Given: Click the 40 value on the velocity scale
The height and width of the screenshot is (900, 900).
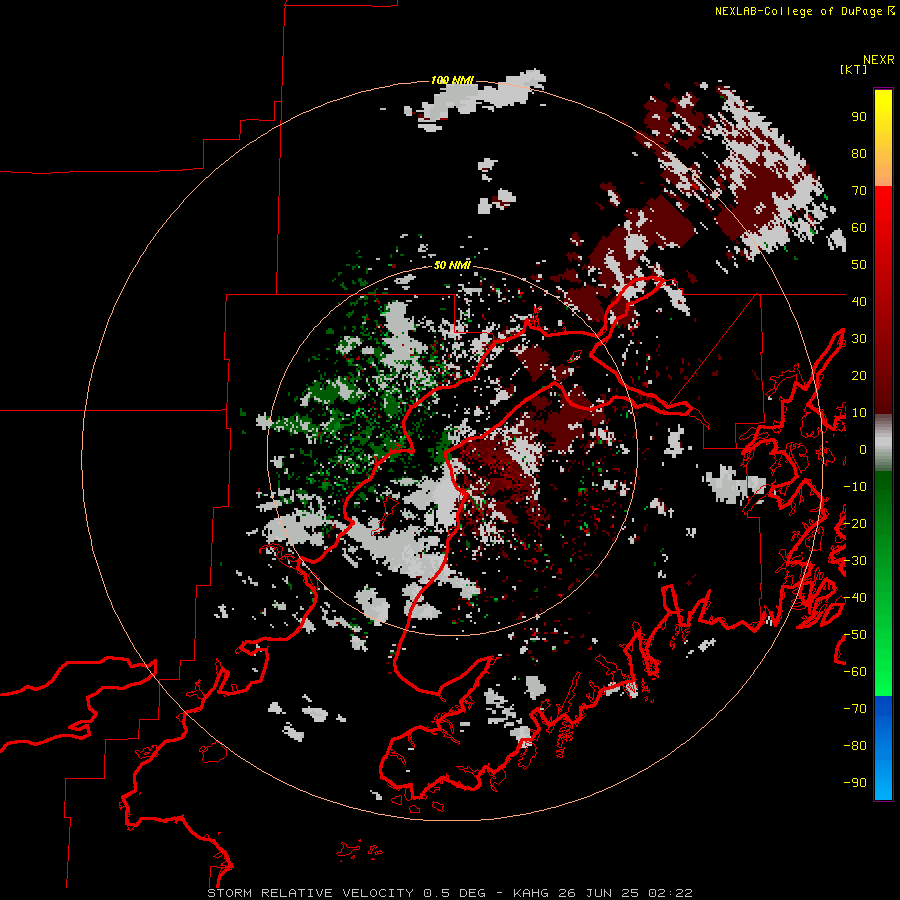Looking at the screenshot, I should (859, 301).
